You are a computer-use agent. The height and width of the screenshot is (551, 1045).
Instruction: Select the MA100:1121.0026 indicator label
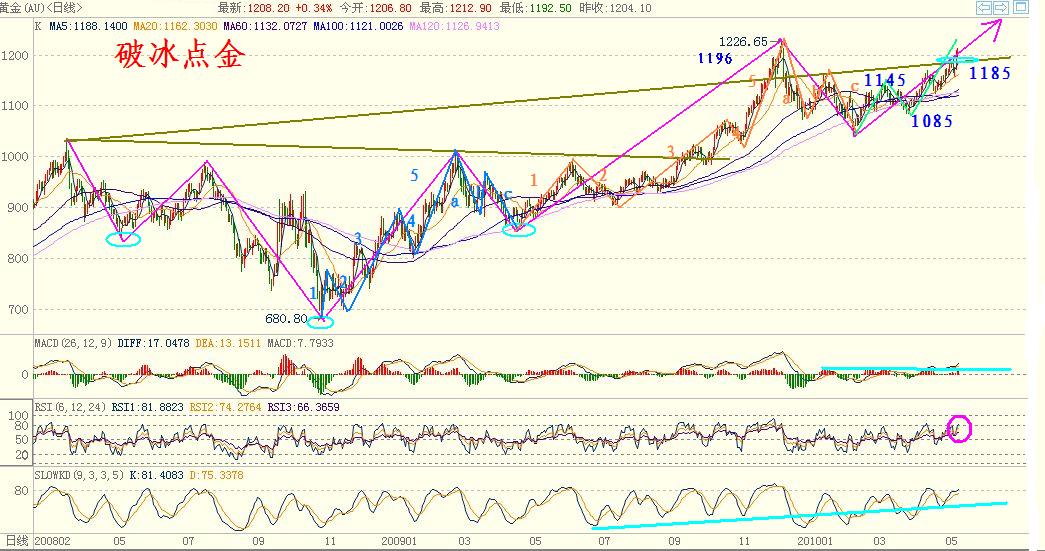click(x=358, y=27)
